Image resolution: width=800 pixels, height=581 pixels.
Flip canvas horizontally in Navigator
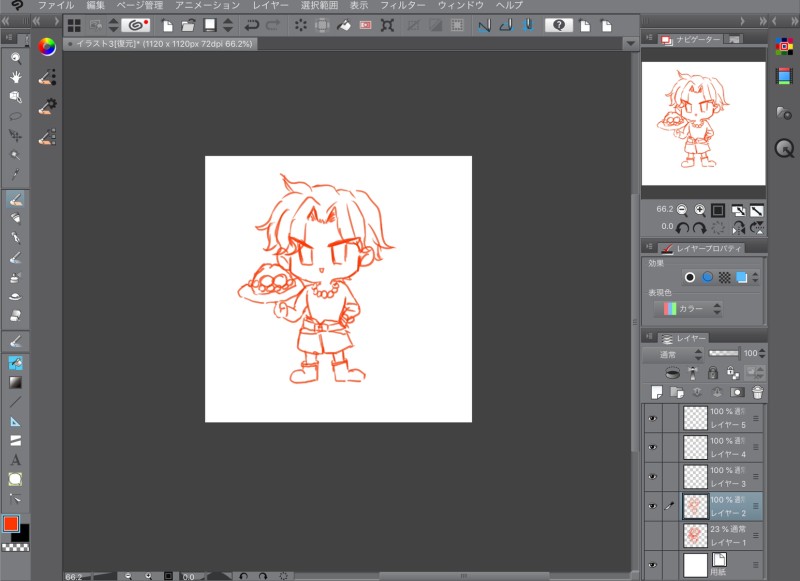point(738,228)
